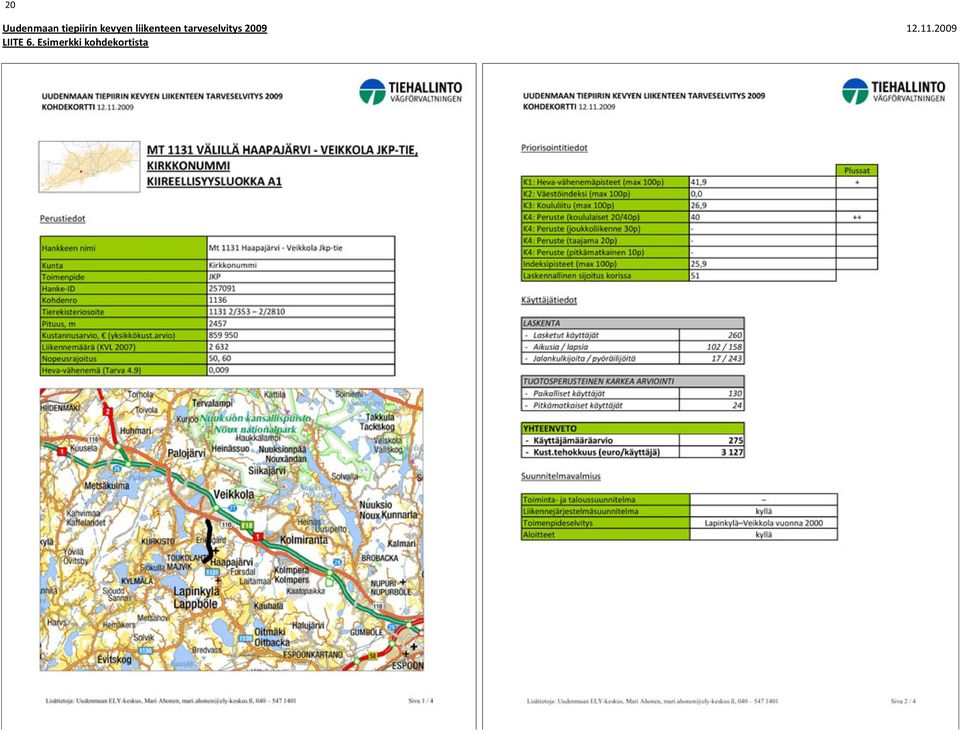960x731 pixels.
Task: Click the Tiehallinto logo on page 1
Action: 410,92
